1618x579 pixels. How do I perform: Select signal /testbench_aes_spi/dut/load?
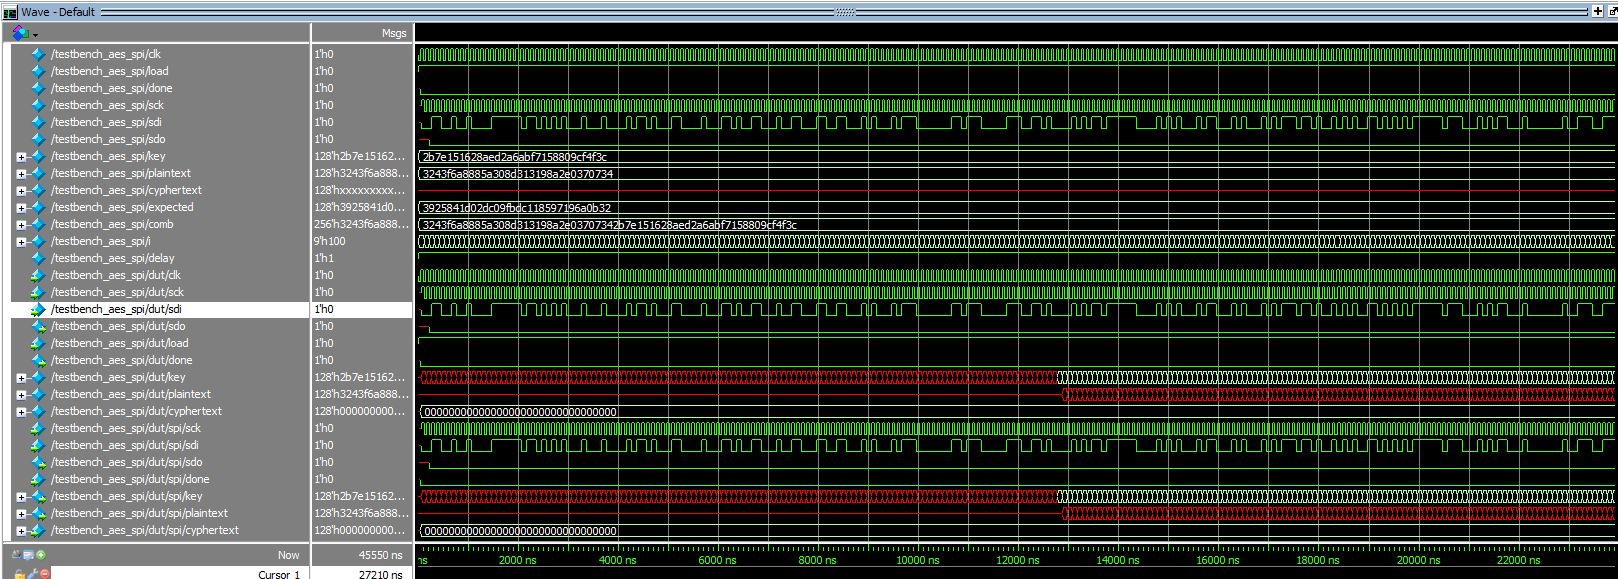[119, 343]
